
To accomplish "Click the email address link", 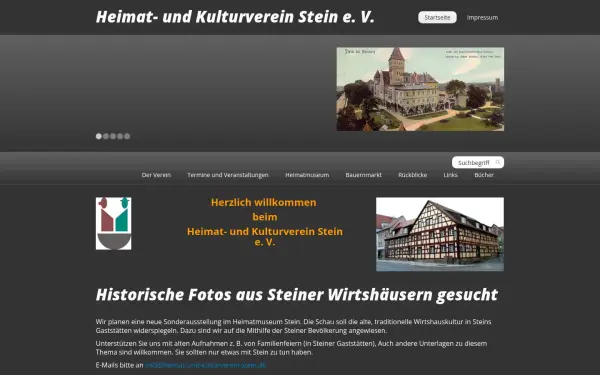I will (x=205, y=365).
